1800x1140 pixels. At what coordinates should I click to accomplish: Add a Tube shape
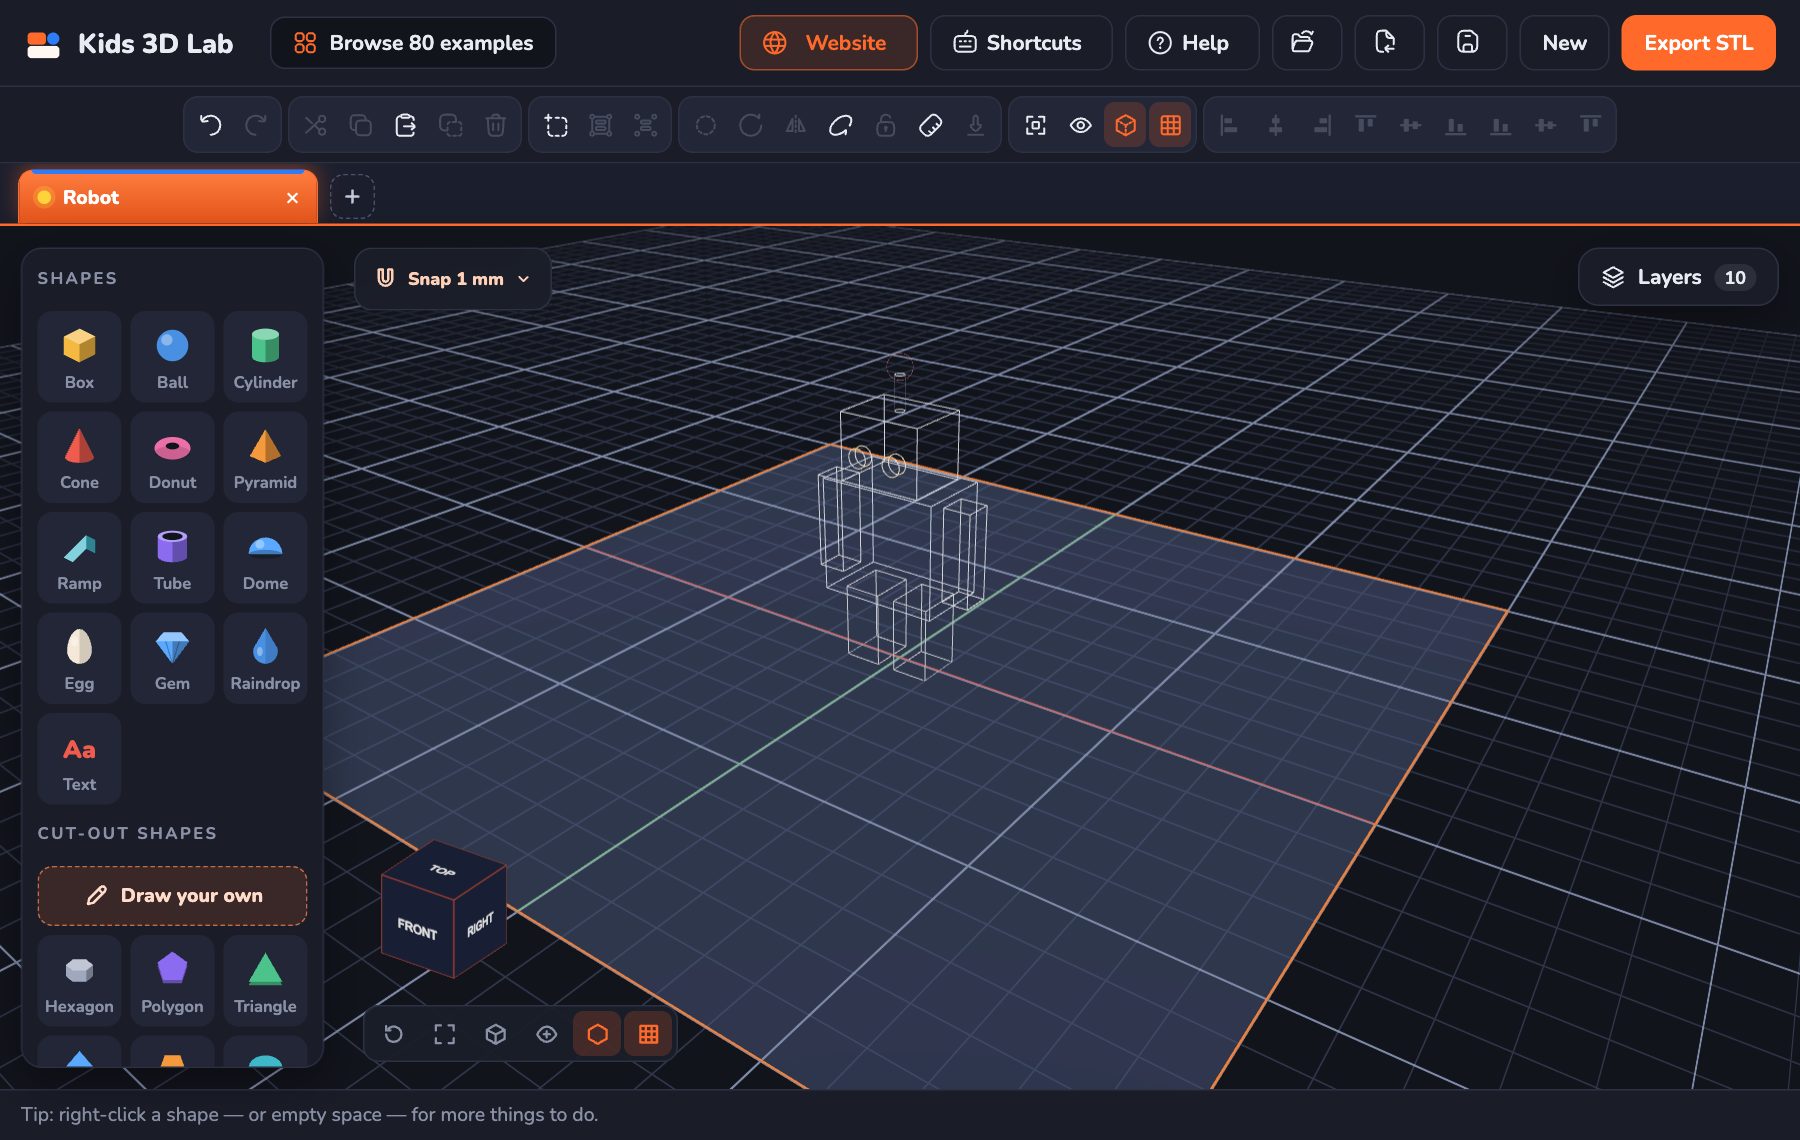pyautogui.click(x=172, y=558)
